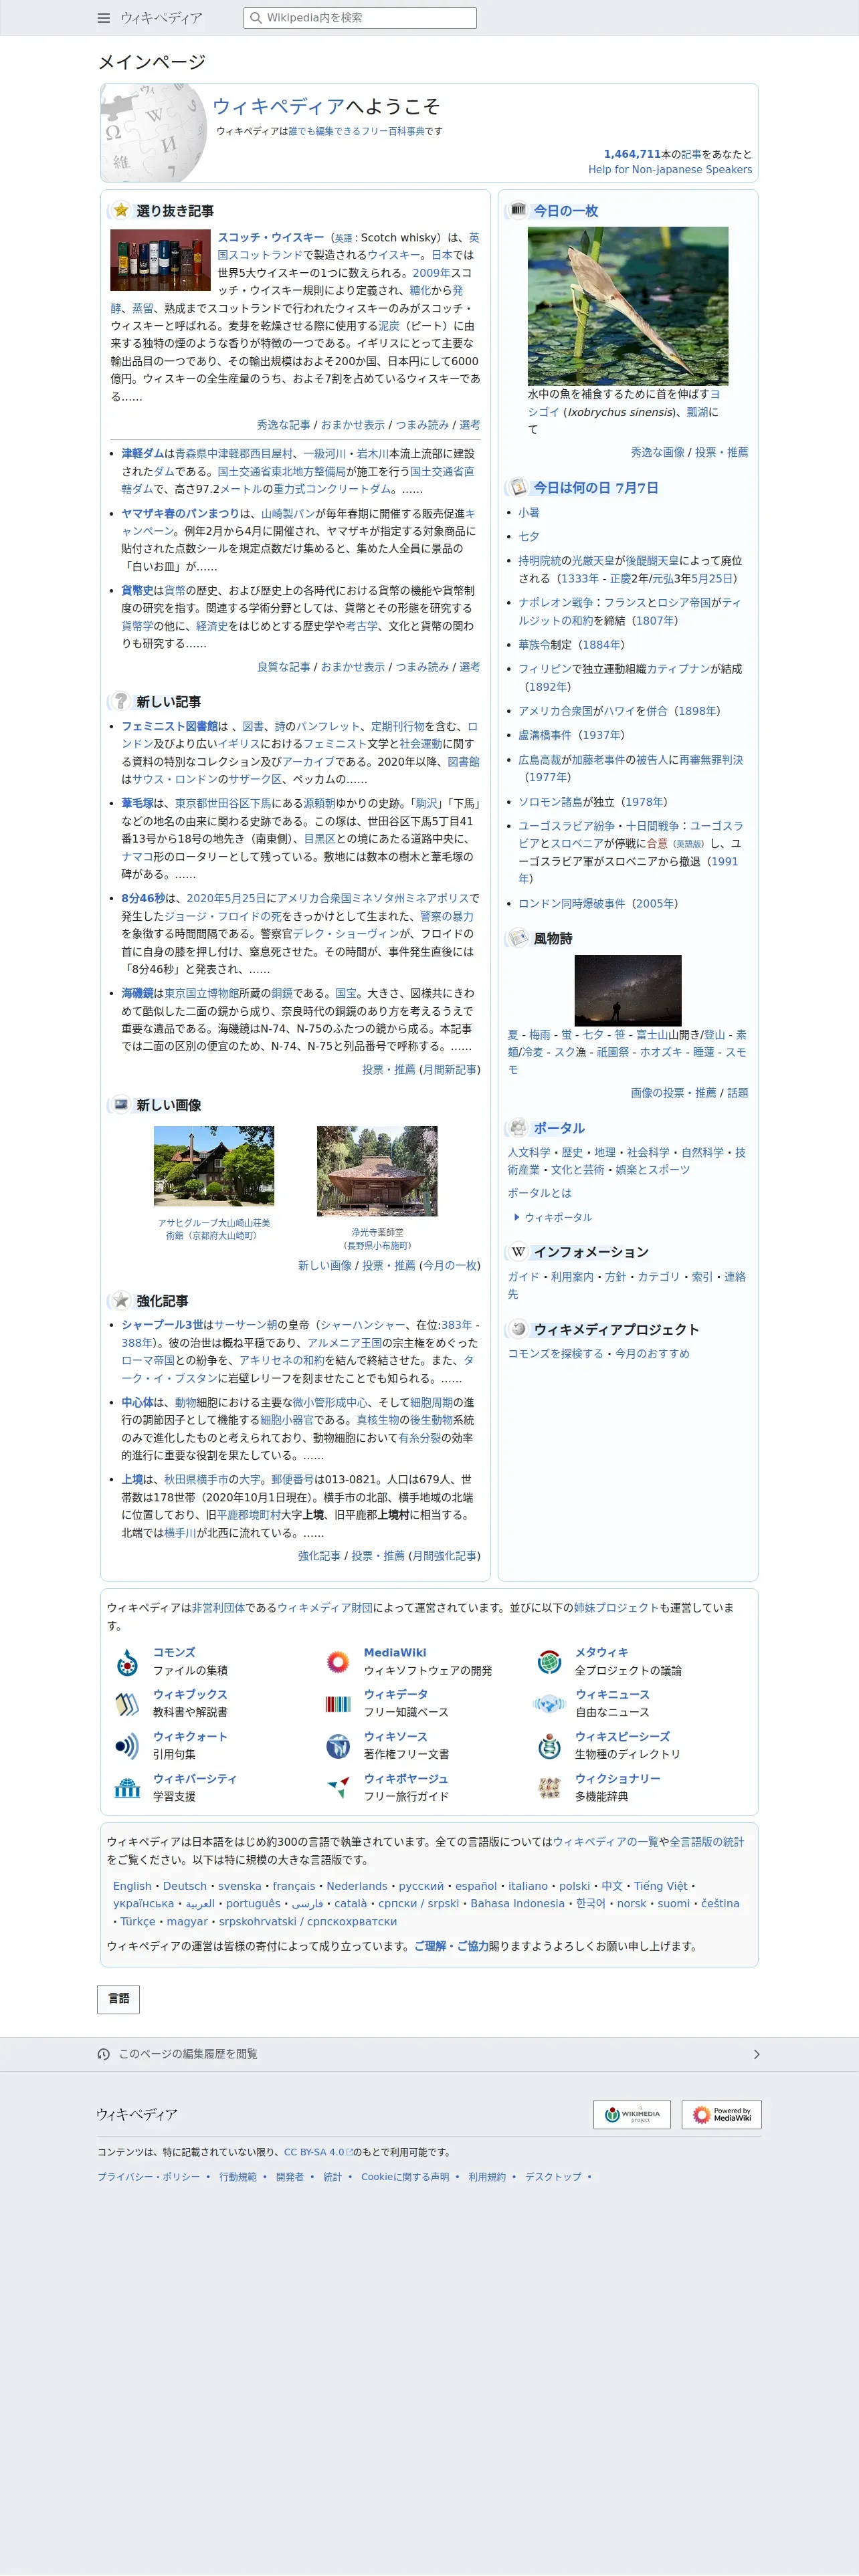Click the Wikipedia search field
This screenshot has width=859, height=2576.
click(x=360, y=18)
